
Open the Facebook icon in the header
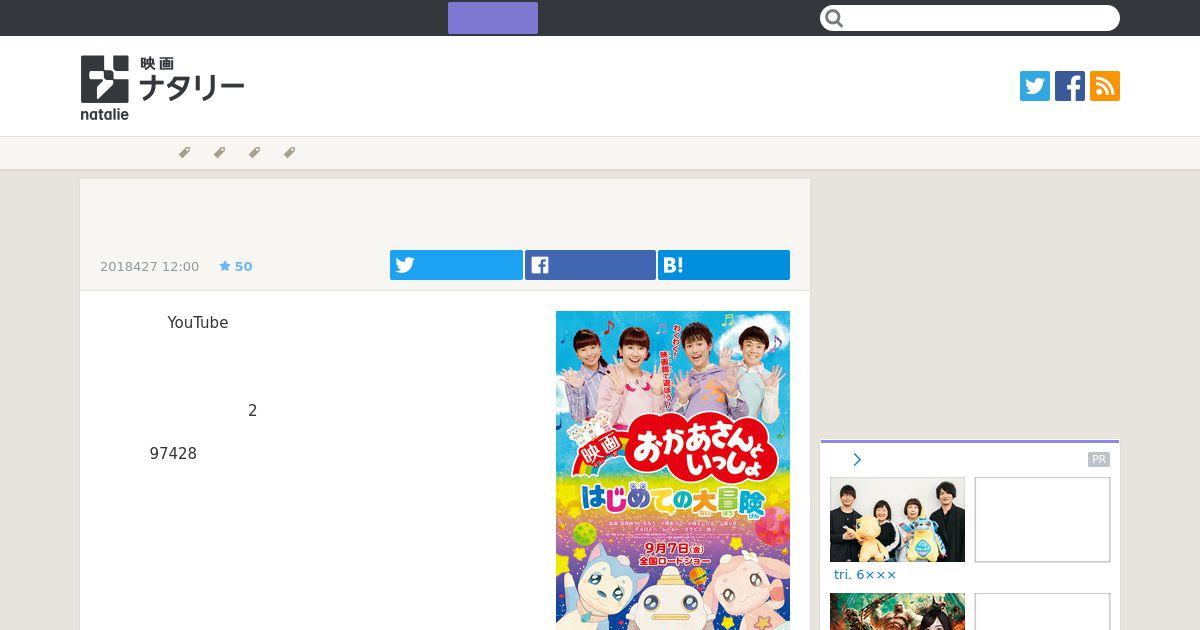coord(1070,86)
